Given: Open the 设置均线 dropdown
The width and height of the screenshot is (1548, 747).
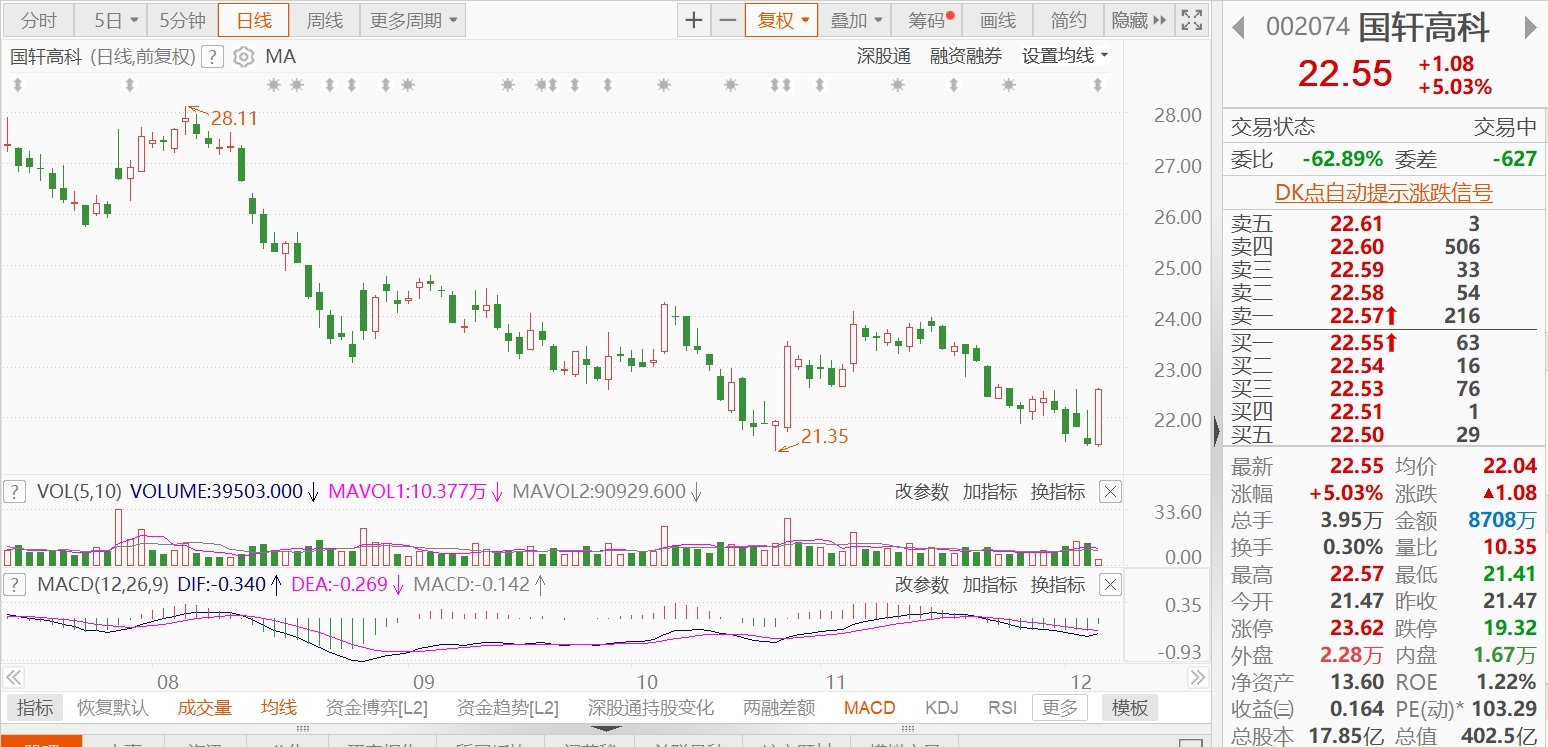Looking at the screenshot, I should [x=1065, y=57].
